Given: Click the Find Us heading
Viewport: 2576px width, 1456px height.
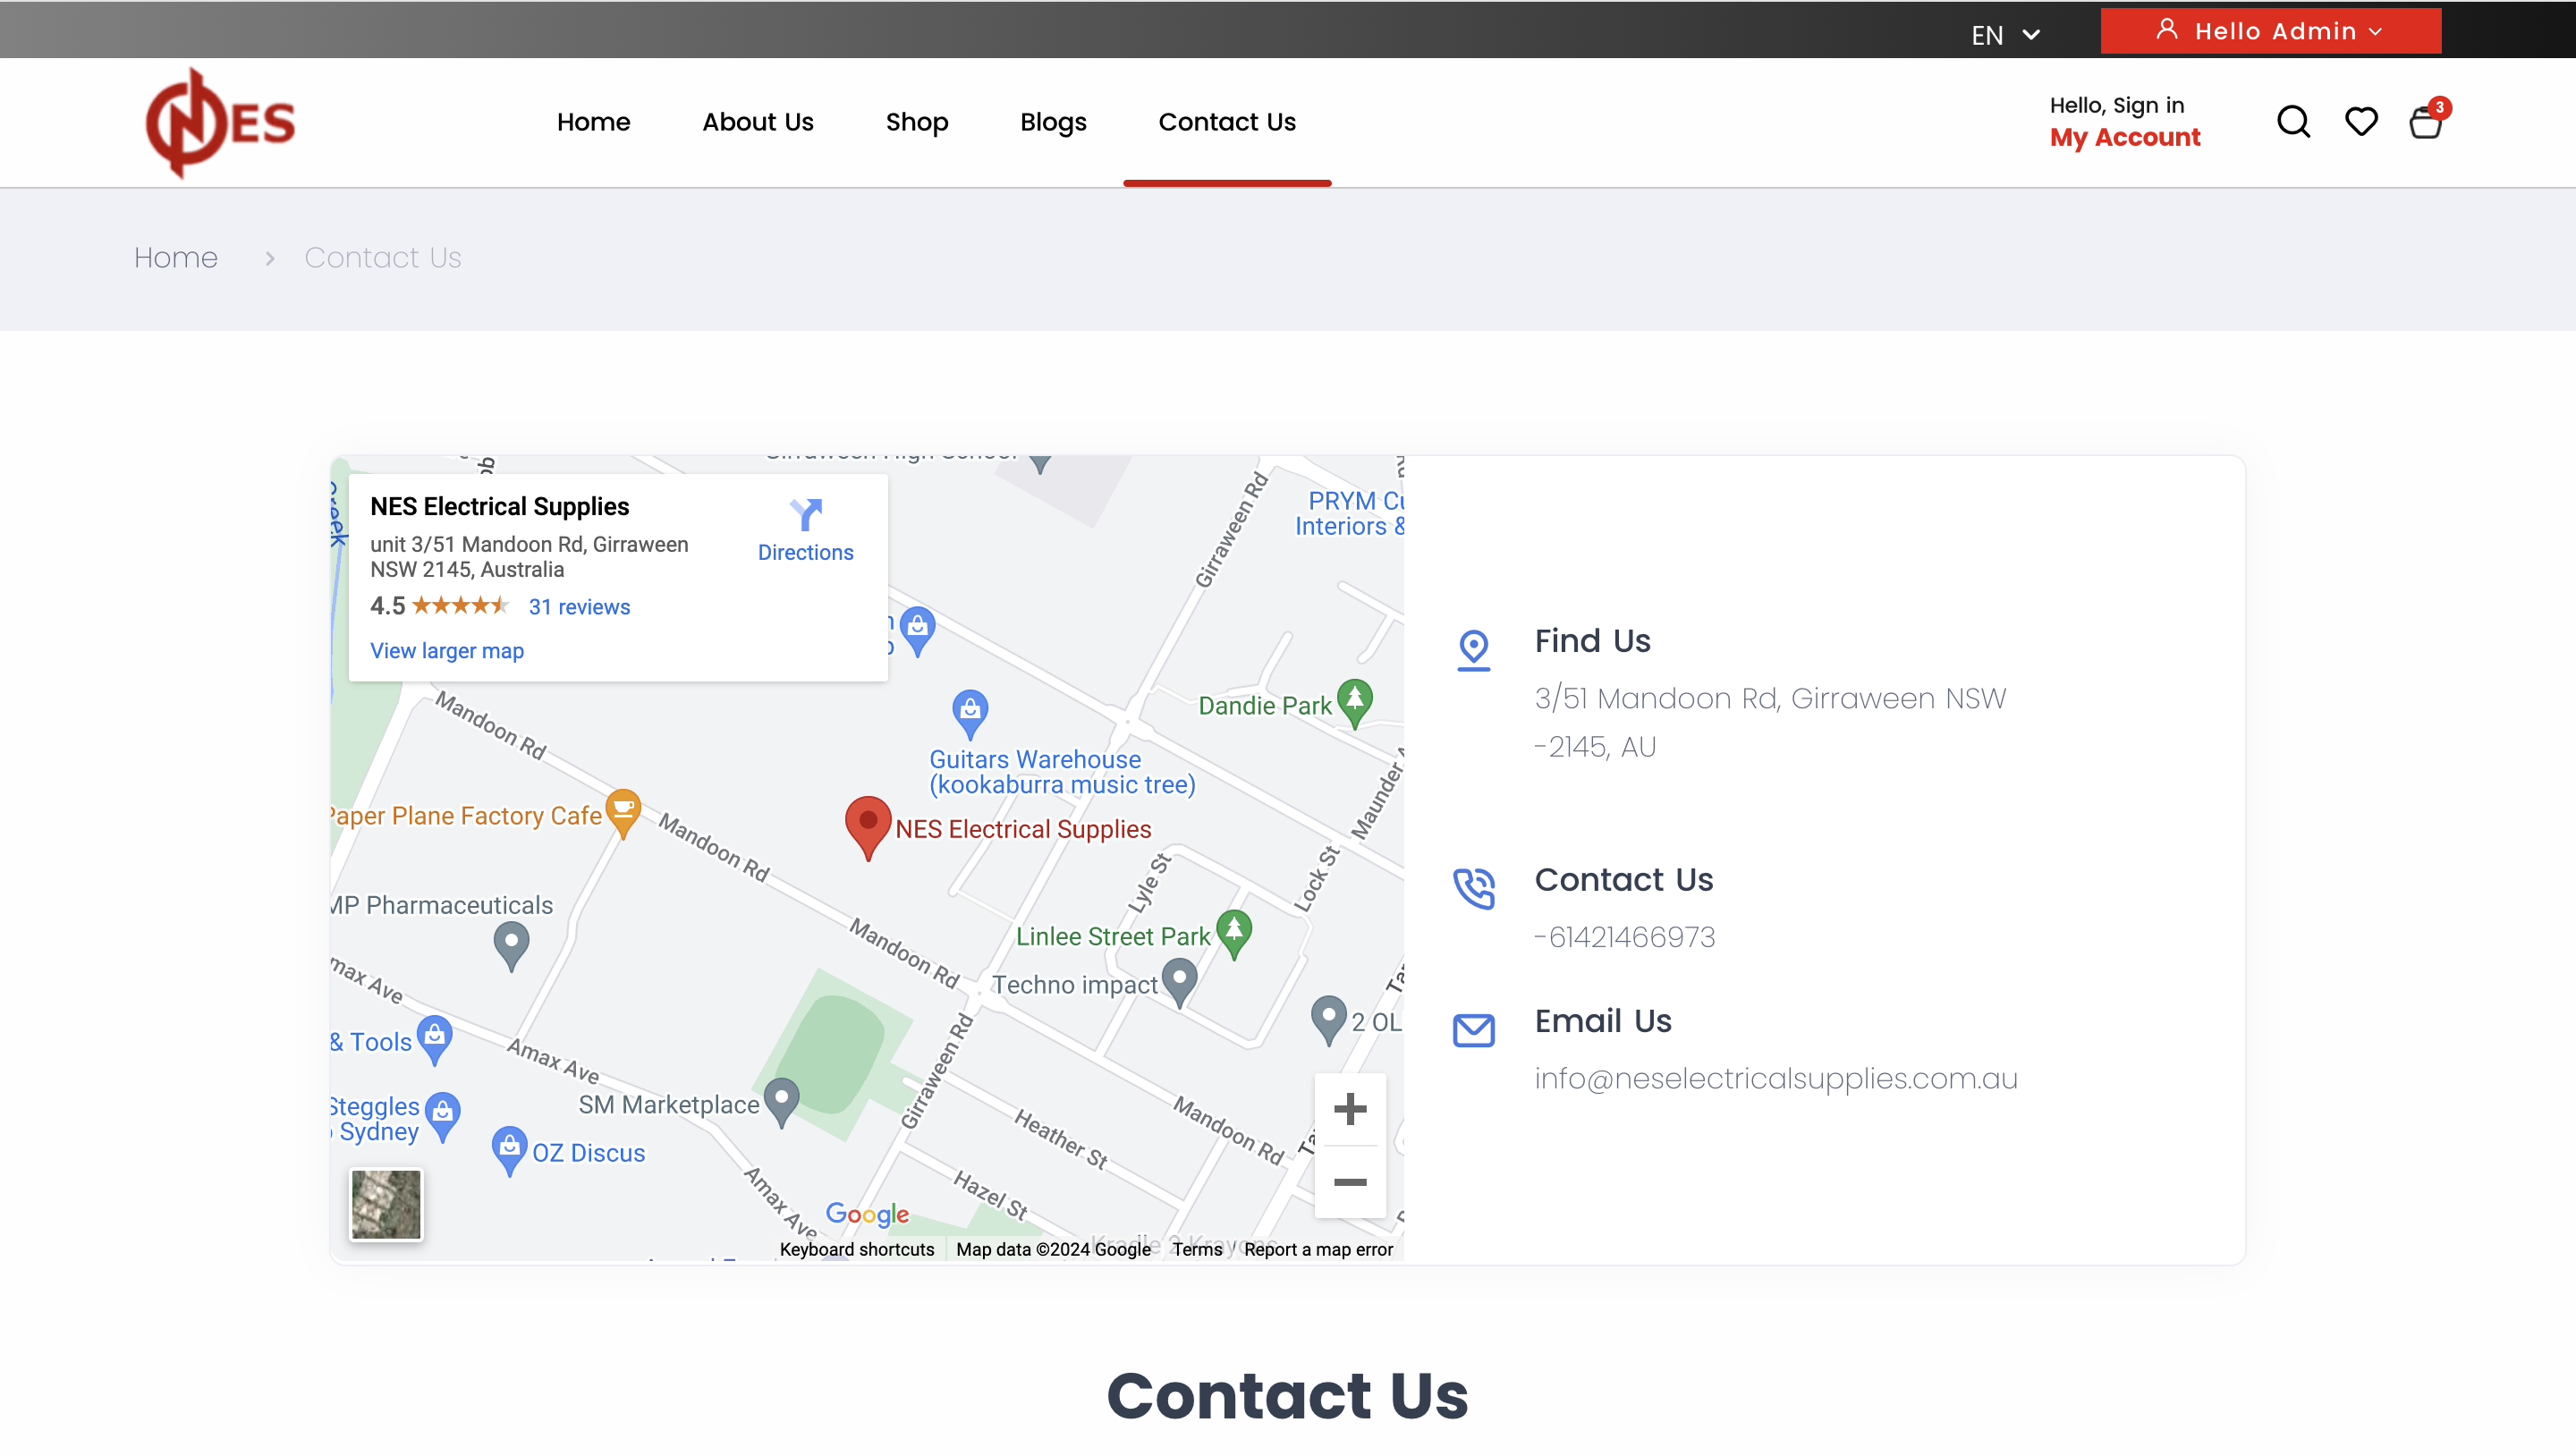Looking at the screenshot, I should (1593, 641).
